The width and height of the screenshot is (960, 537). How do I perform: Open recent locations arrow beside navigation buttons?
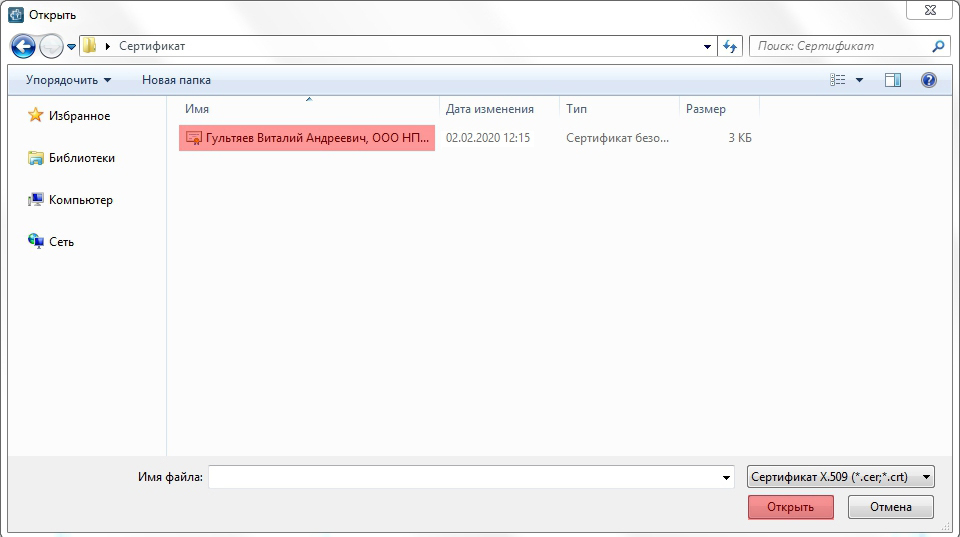71,47
